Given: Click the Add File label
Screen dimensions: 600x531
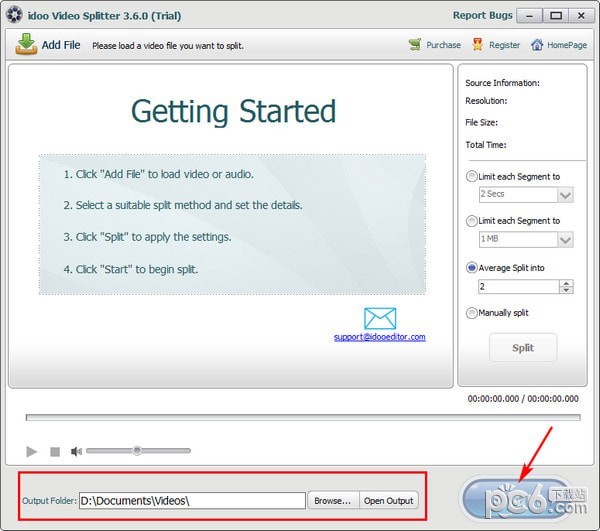Looking at the screenshot, I should (61, 45).
